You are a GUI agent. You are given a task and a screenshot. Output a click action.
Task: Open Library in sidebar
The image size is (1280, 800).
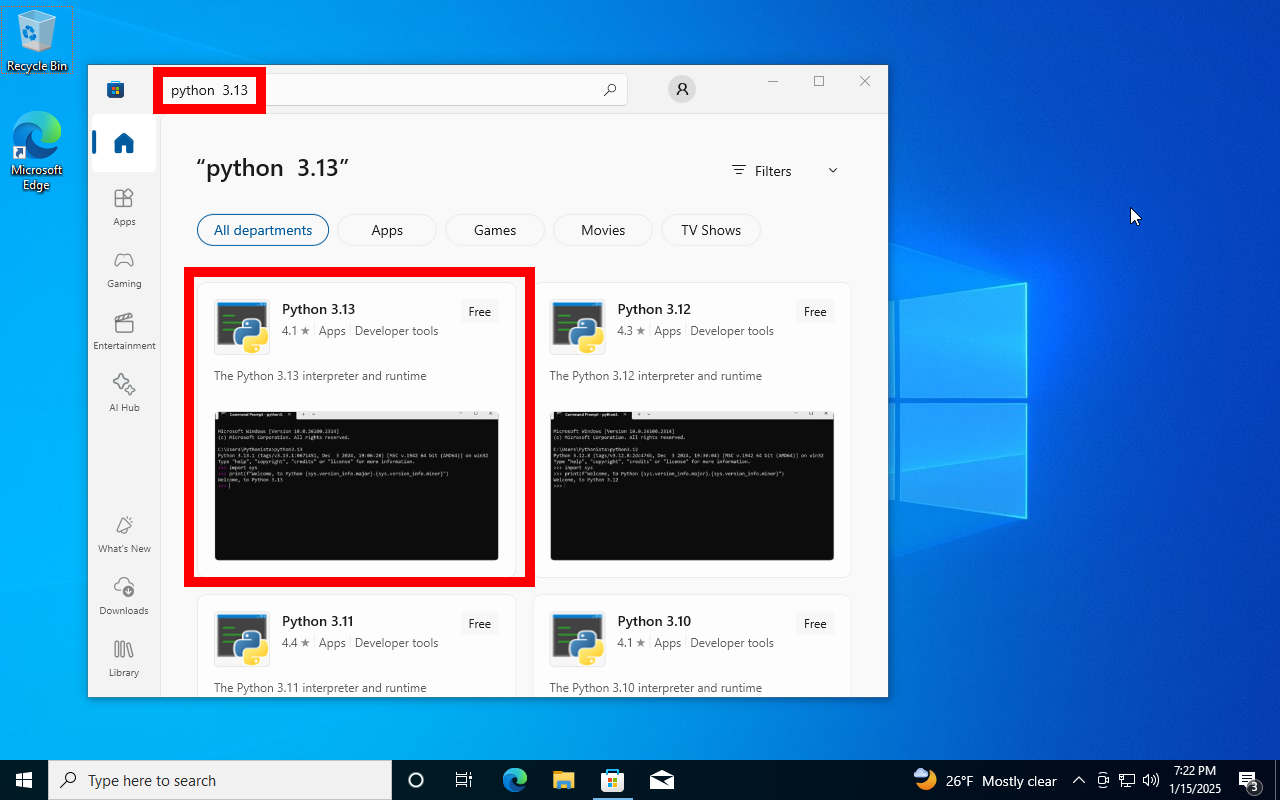point(124,657)
